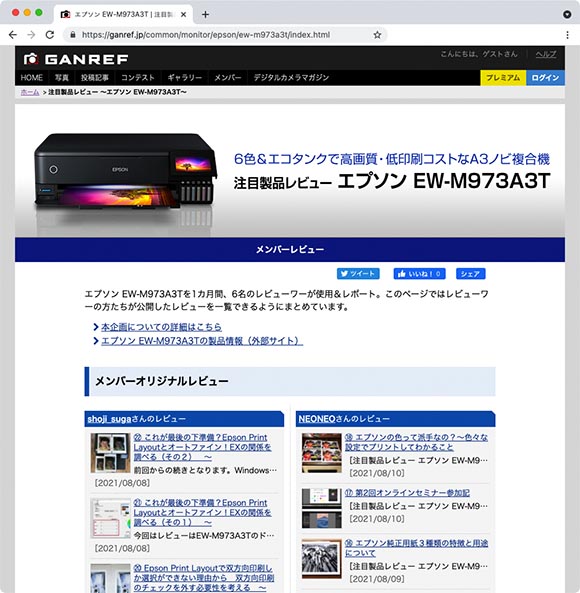580x593 pixels.
Task: Click the browser forward arrow
Action: 31,35
